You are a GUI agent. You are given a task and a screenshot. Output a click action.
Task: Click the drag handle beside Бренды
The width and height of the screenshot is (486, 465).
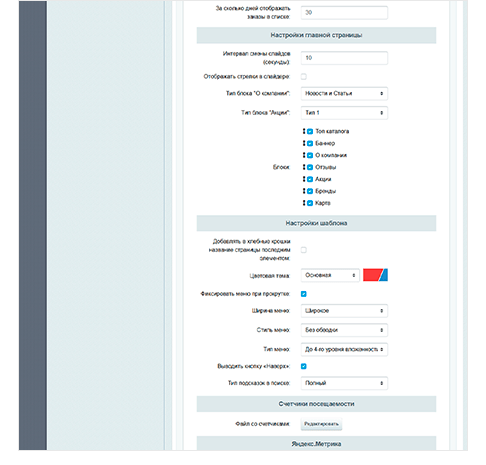pyautogui.click(x=304, y=191)
